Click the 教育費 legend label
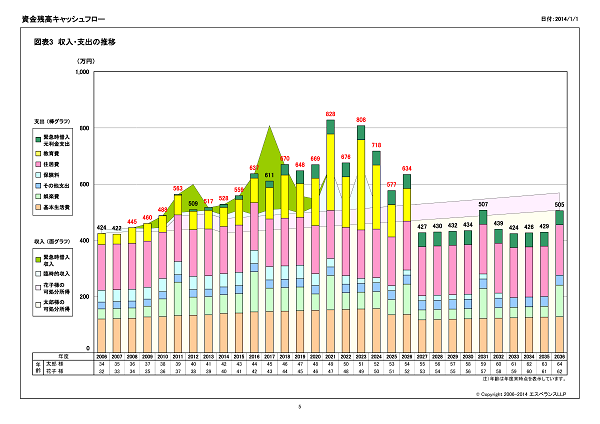 (51, 153)
